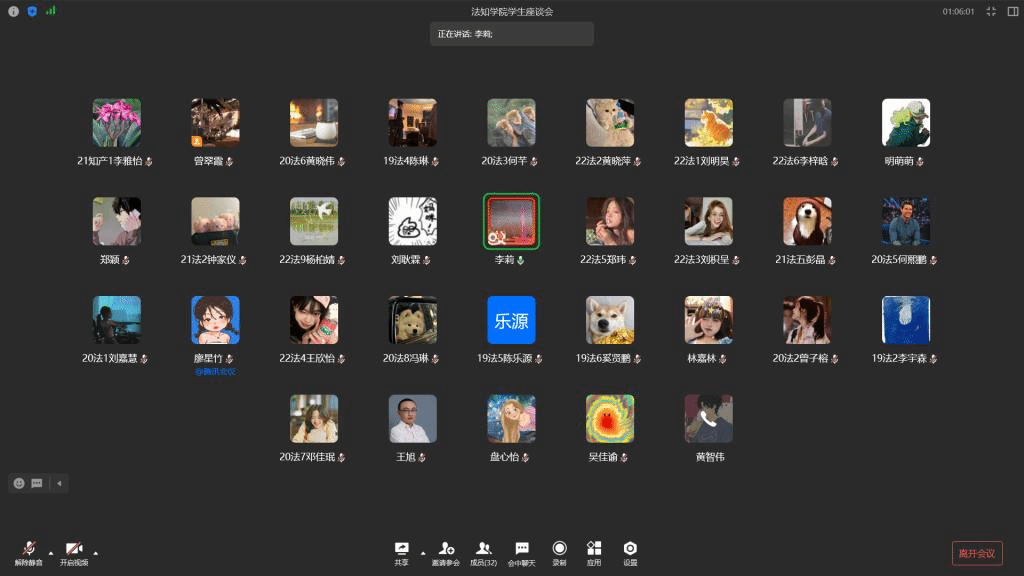Select speaking participant 李莉's avatar
1024x576 pixels.
coord(511,222)
